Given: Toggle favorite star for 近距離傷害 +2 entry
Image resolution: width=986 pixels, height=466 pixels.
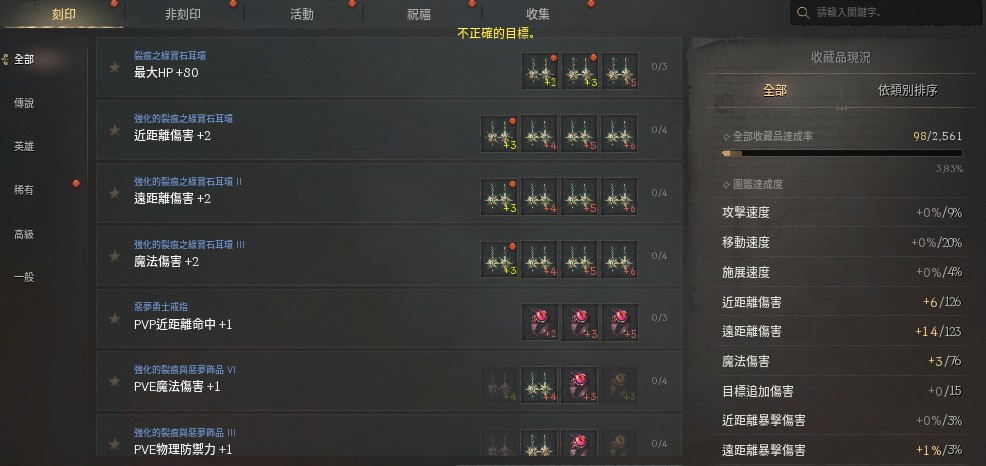Looking at the screenshot, I should pos(114,130).
